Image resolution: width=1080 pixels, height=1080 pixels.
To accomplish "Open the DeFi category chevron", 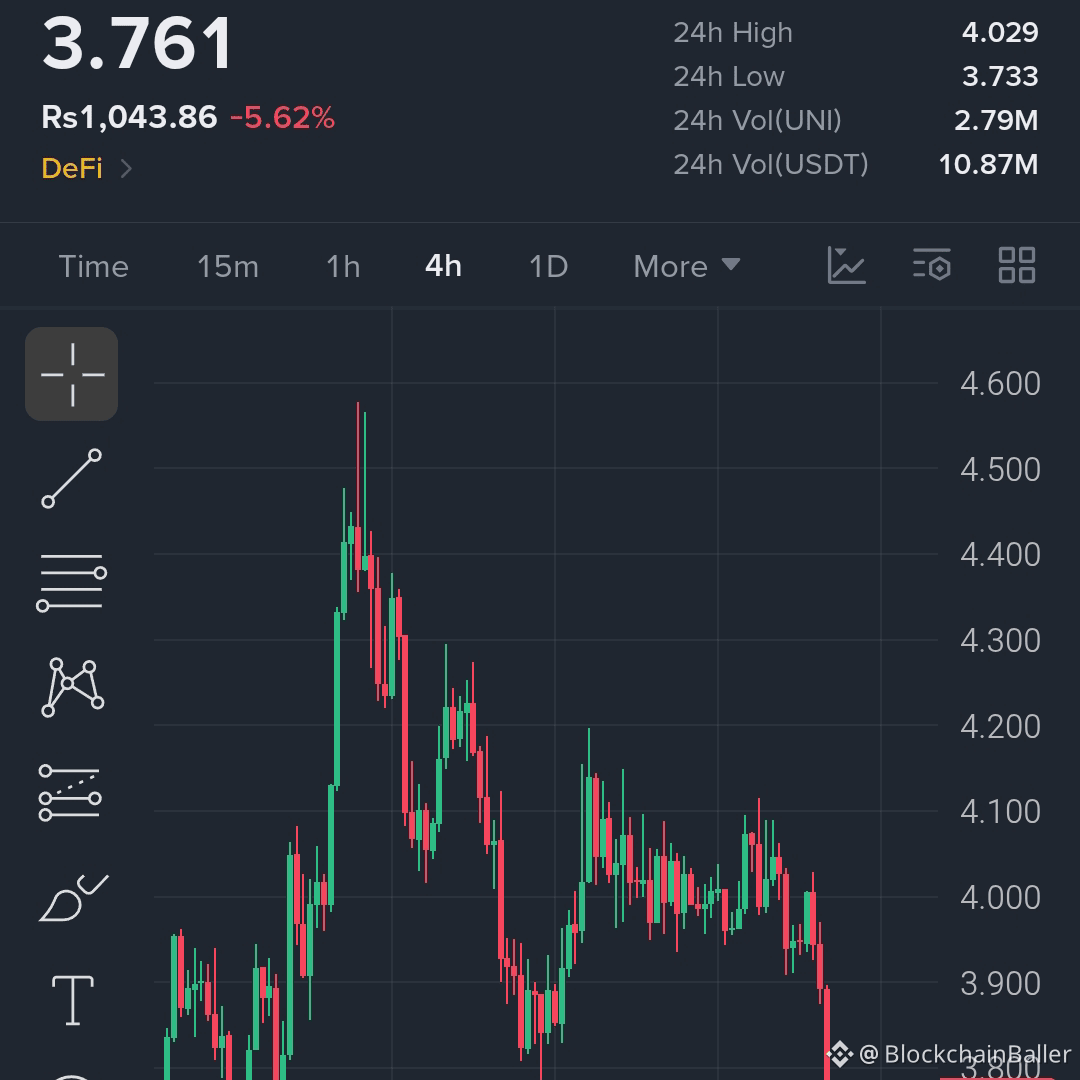I will (x=126, y=168).
